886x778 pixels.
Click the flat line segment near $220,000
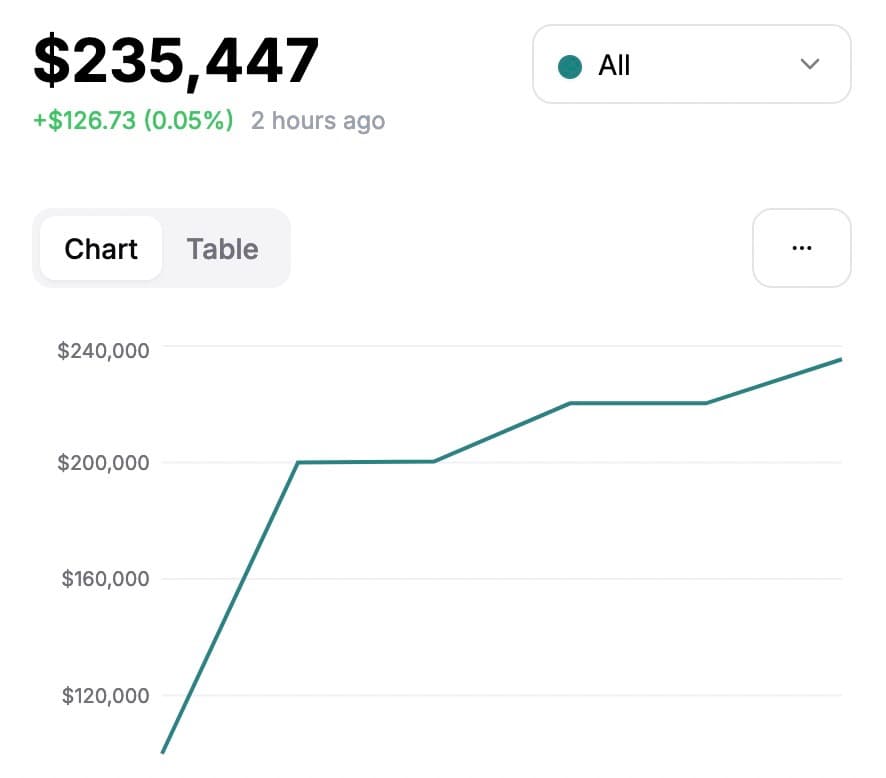point(638,403)
